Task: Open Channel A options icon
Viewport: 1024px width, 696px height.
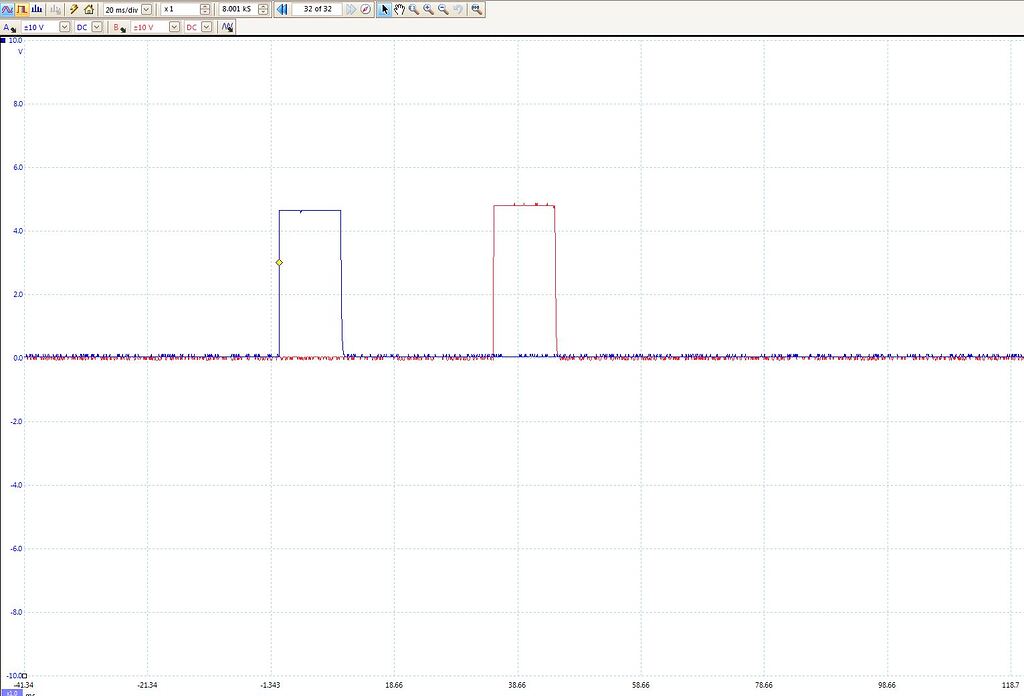Action: (10, 27)
